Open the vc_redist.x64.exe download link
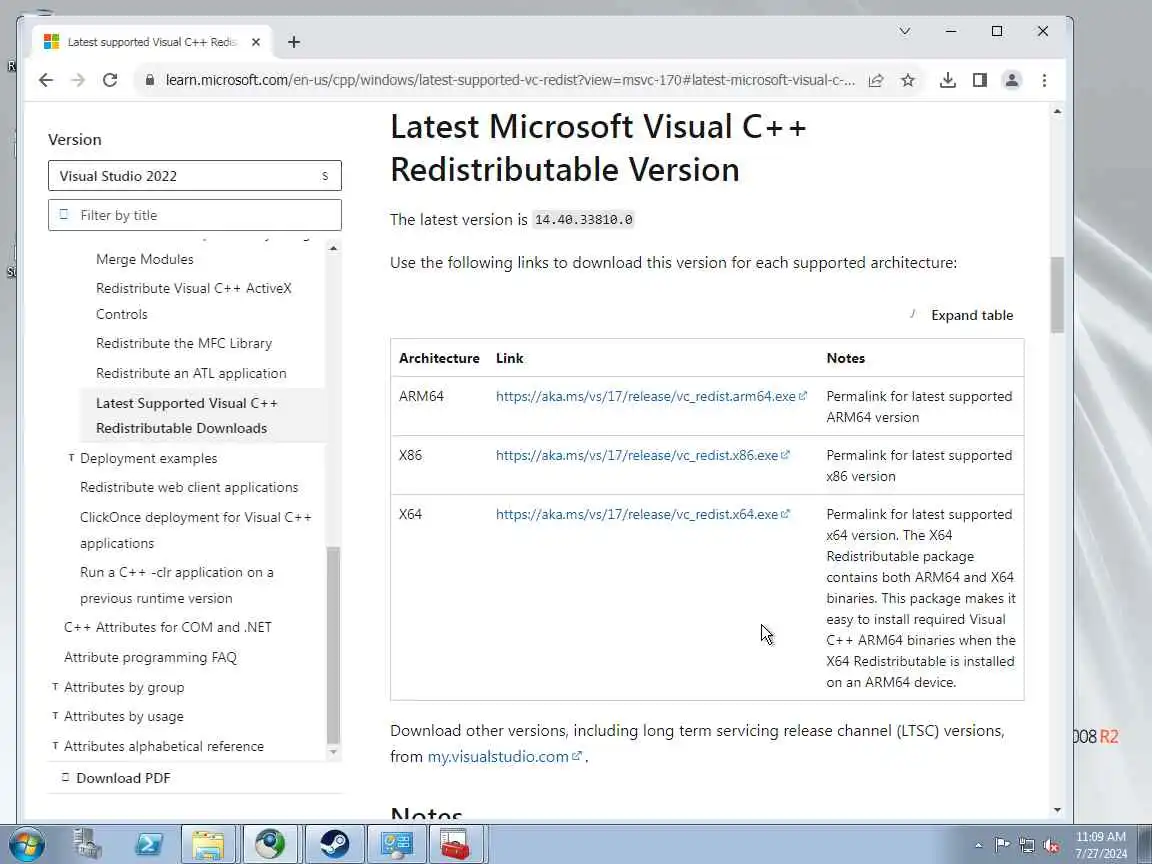 click(642, 514)
